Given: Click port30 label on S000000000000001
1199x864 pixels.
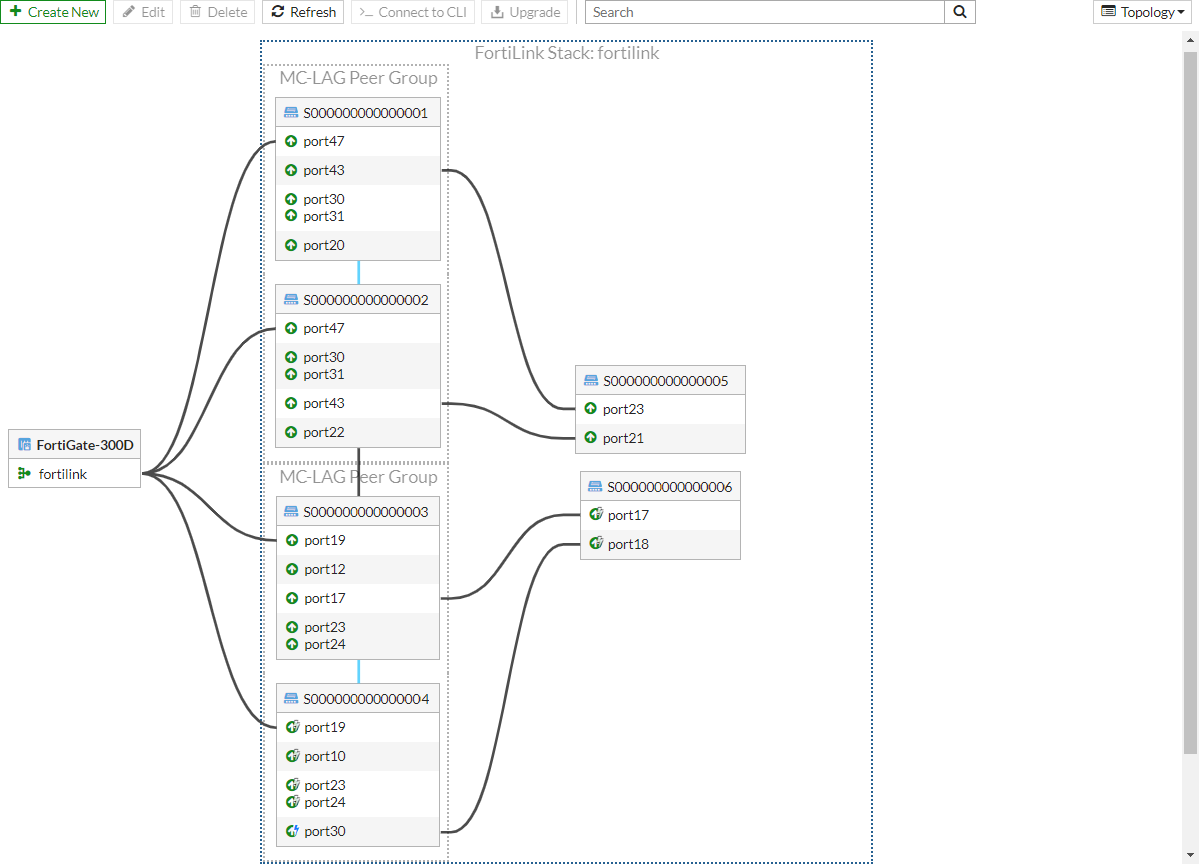Looking at the screenshot, I should click(323, 199).
